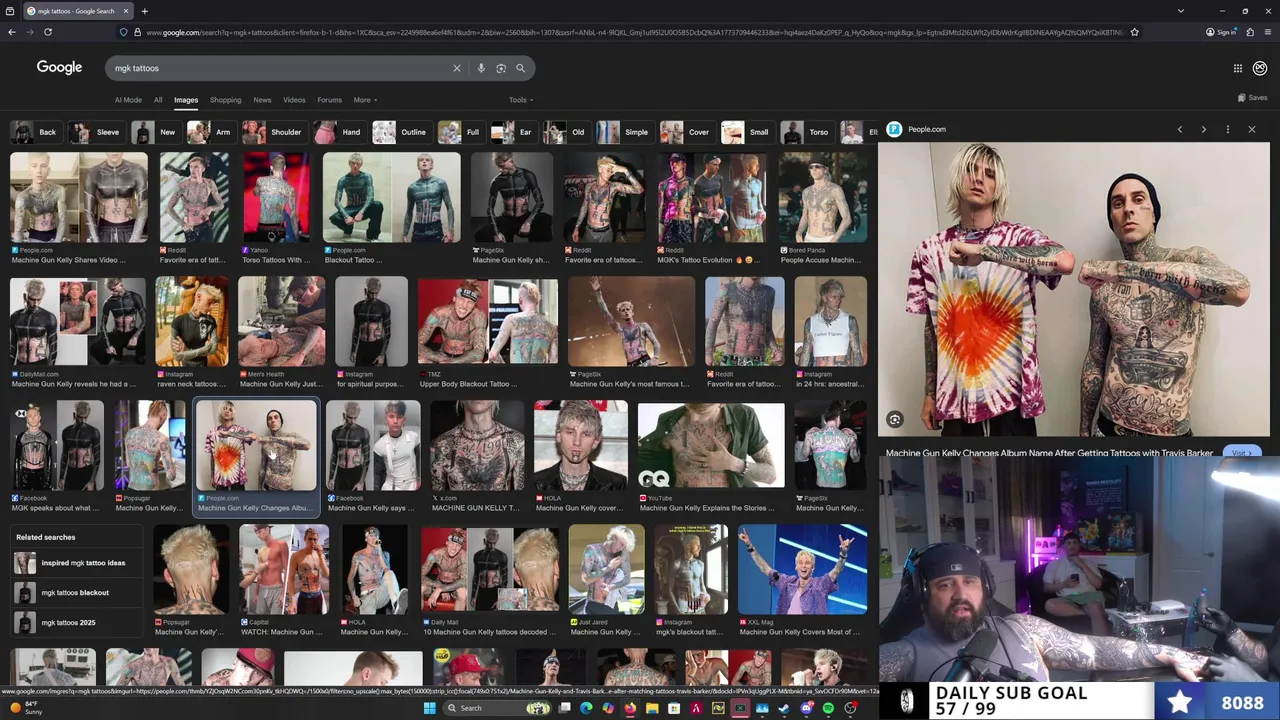Click Machine Gun Kelly Changes Album Name title
The height and width of the screenshot is (720, 1280).
pyautogui.click(x=1049, y=453)
